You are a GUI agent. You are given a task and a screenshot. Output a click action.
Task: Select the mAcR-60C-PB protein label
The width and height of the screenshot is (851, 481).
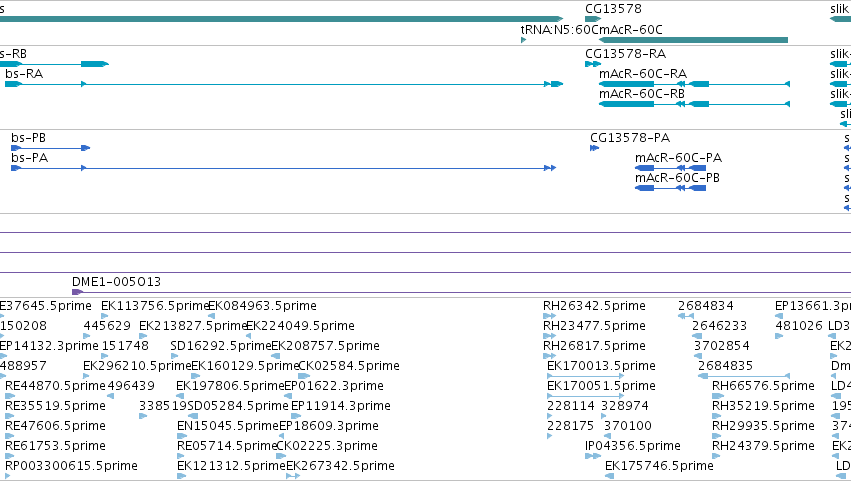click(677, 178)
